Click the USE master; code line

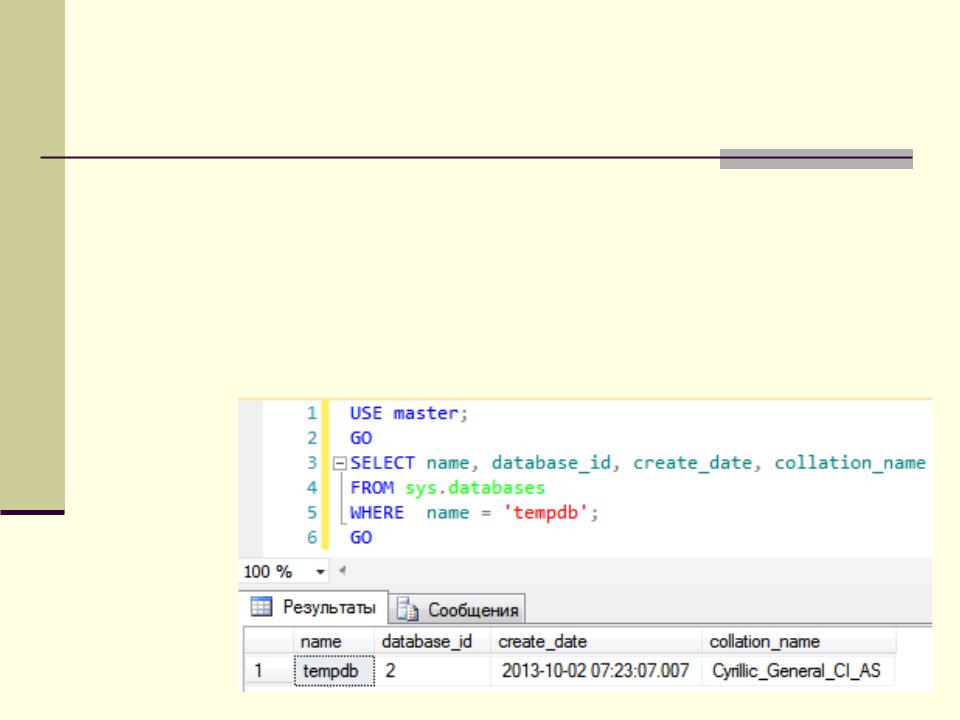click(x=409, y=413)
